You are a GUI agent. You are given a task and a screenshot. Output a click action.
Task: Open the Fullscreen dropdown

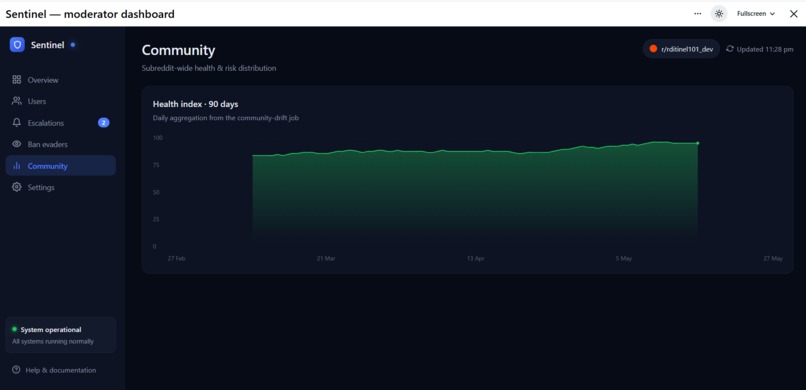756,14
